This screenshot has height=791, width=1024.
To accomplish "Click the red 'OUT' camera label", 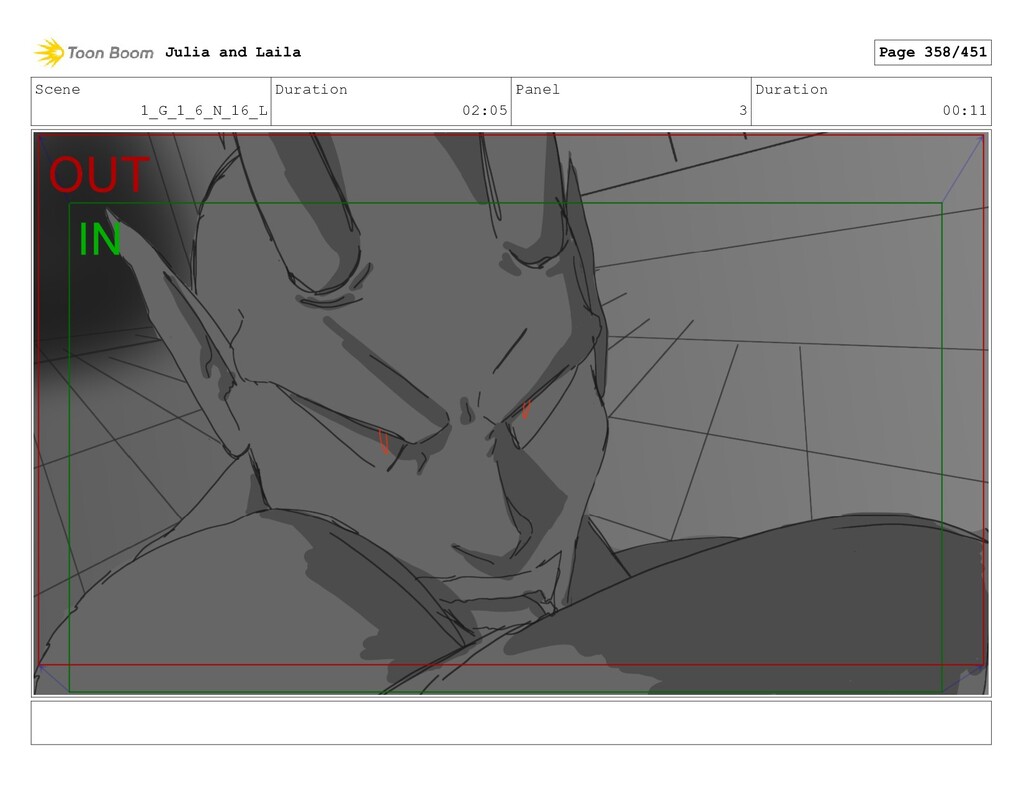I will pyautogui.click(x=99, y=174).
